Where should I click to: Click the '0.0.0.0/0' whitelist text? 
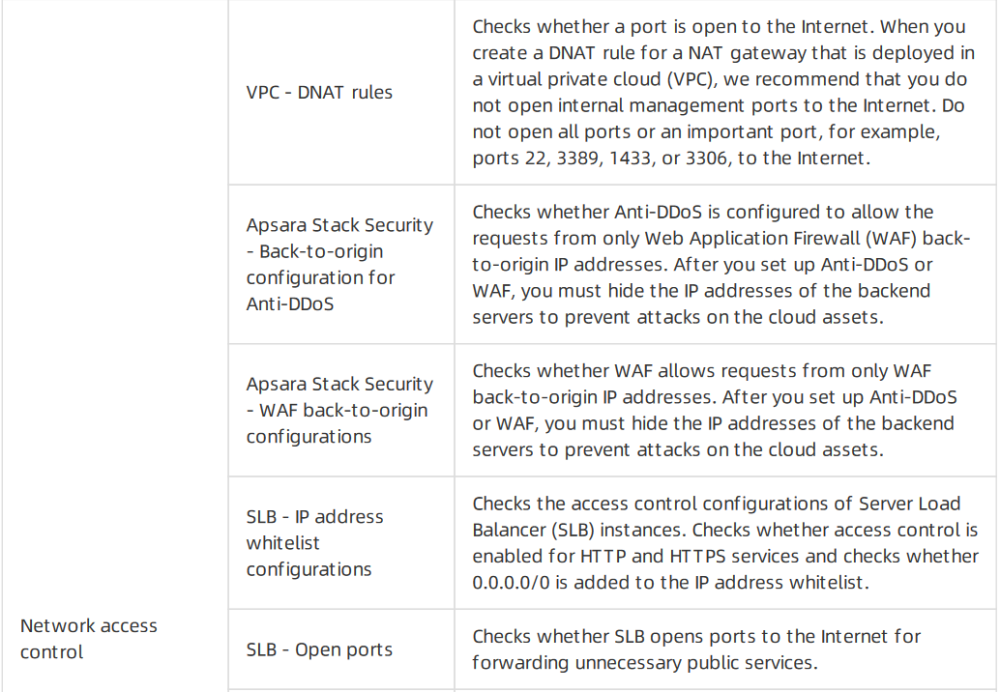pos(511,583)
